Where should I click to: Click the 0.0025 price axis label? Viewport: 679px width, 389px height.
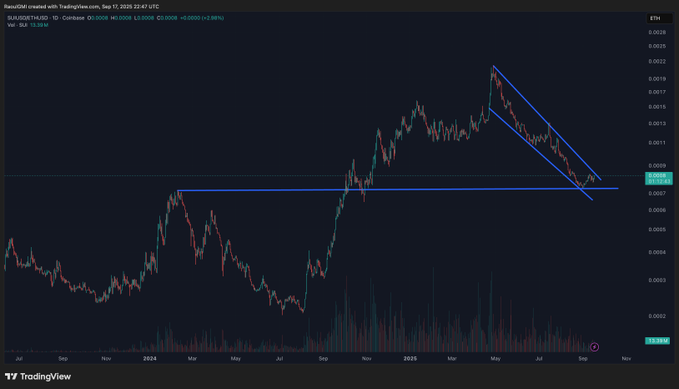657,46
